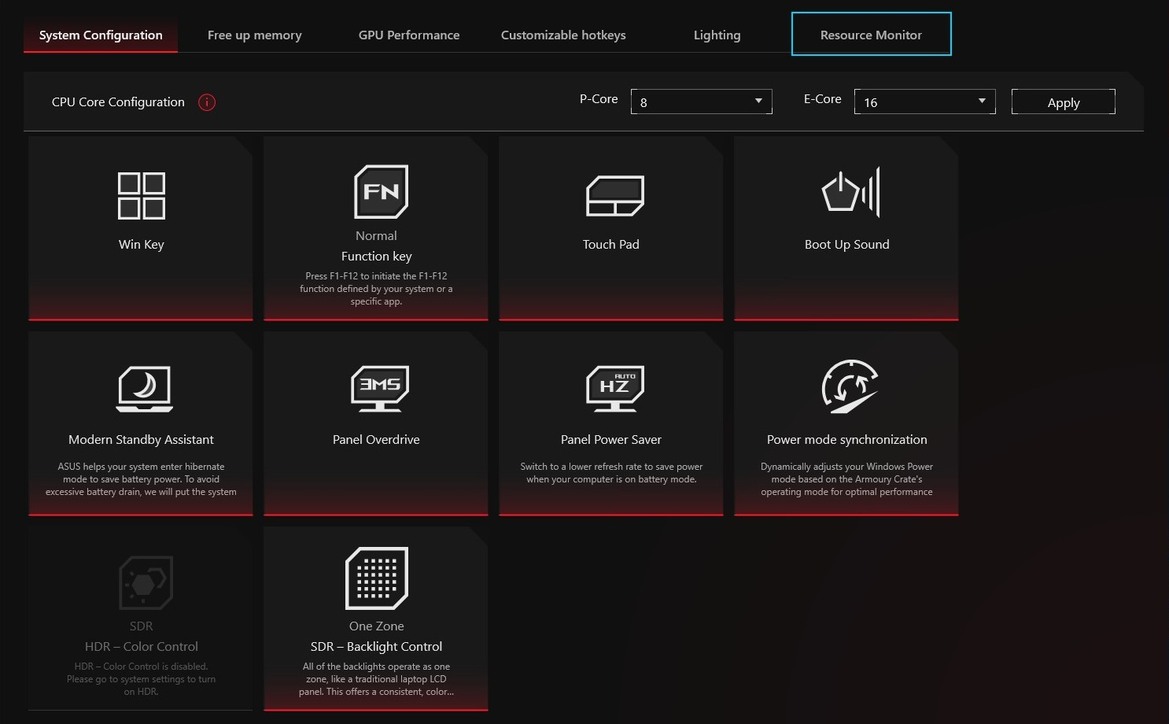Click the HDR – Color Control title
The width and height of the screenshot is (1169, 724).
tap(141, 646)
